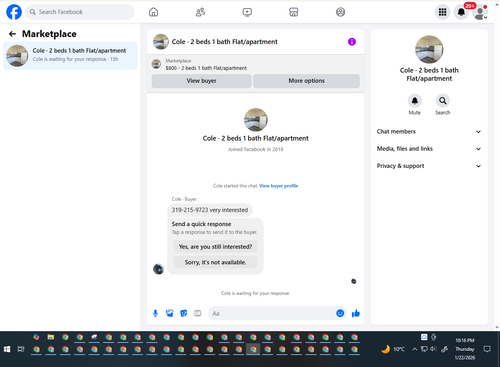This screenshot has width=500, height=367.
Task: Send a thumbs-up like
Action: coord(356,313)
